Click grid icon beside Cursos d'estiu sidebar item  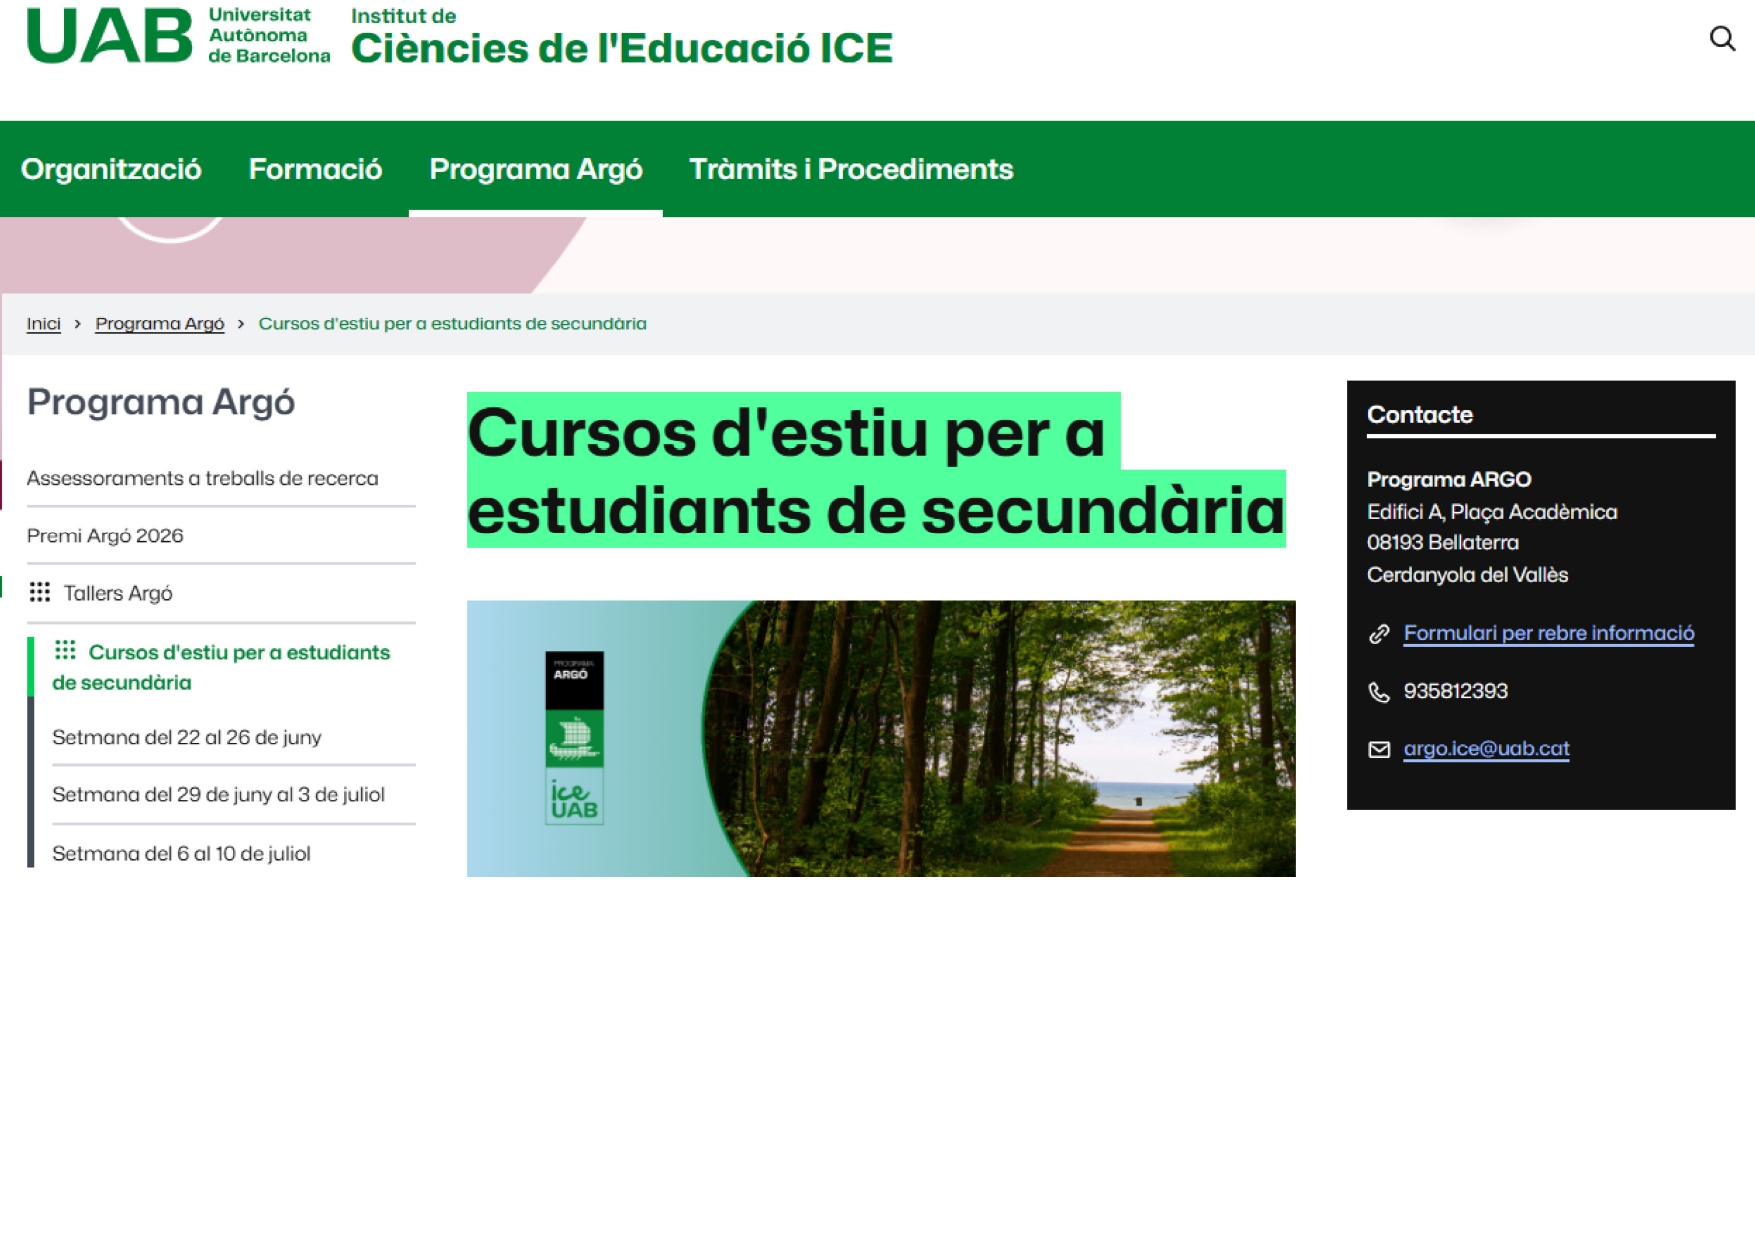[65, 651]
